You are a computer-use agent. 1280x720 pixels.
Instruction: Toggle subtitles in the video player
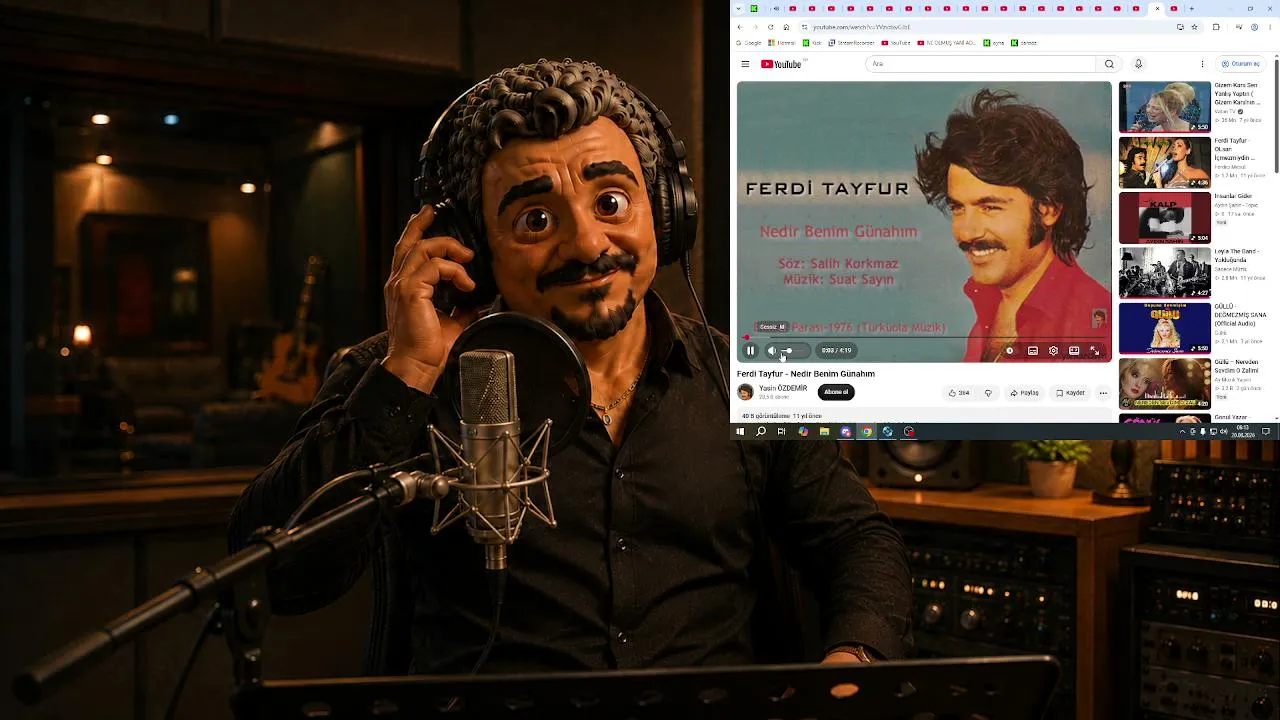(x=1033, y=351)
